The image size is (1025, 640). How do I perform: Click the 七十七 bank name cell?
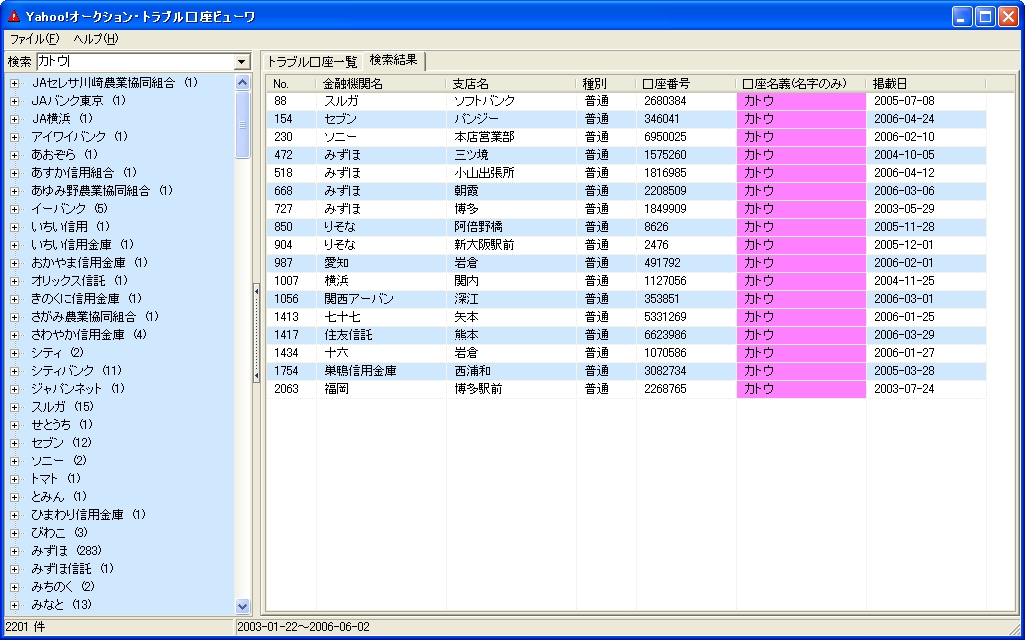381,317
